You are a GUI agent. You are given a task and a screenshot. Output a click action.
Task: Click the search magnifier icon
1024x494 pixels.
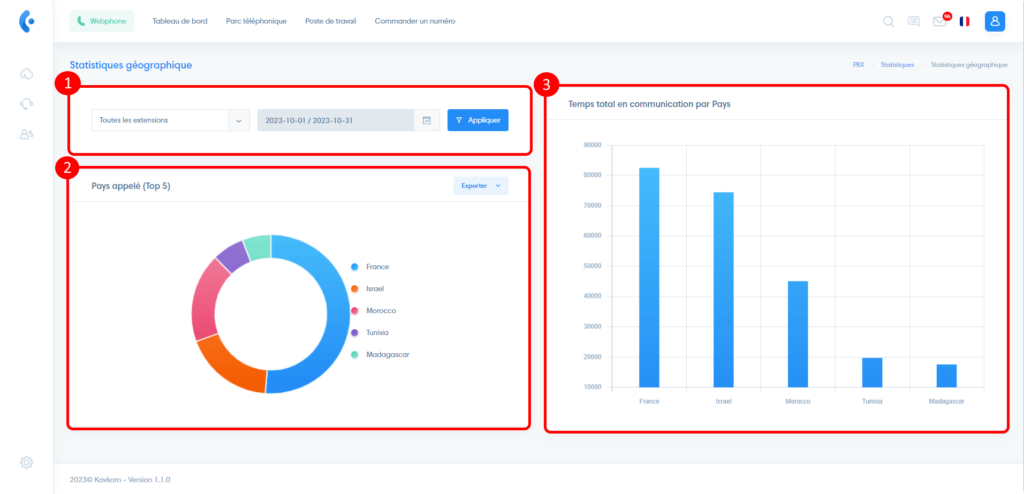(x=888, y=21)
